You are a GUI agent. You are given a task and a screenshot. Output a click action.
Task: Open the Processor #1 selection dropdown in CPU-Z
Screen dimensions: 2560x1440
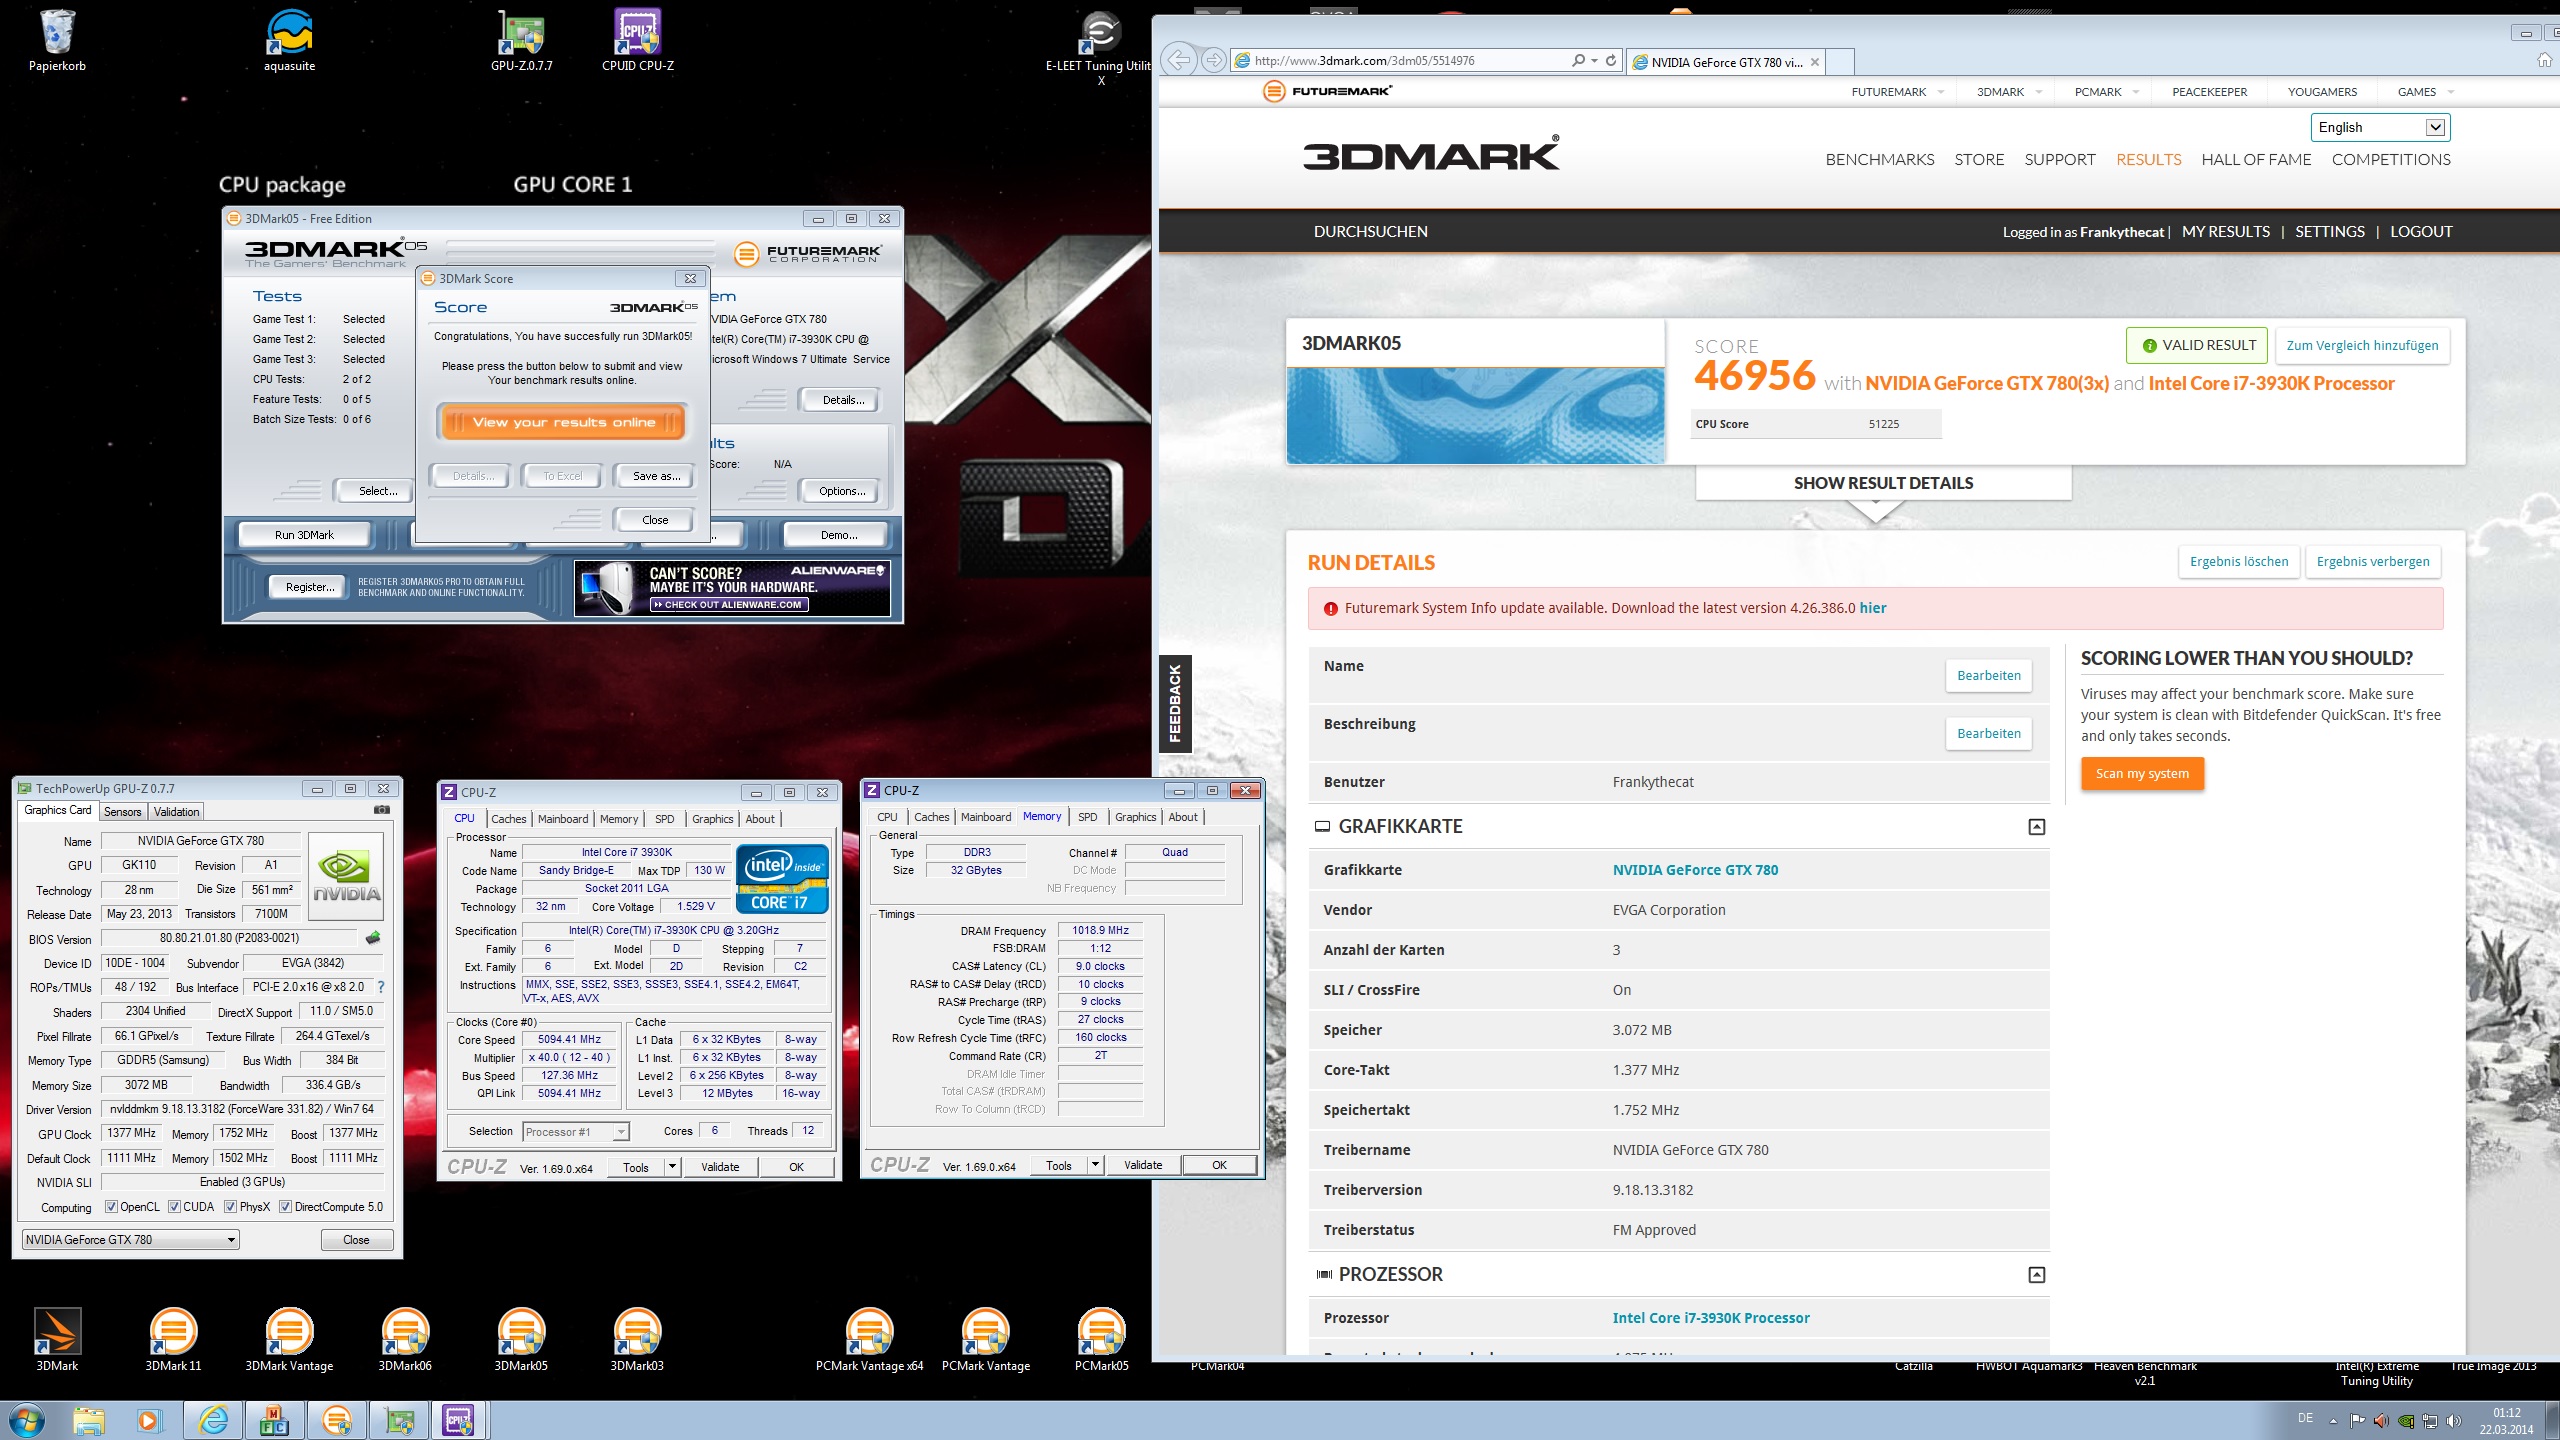575,1132
